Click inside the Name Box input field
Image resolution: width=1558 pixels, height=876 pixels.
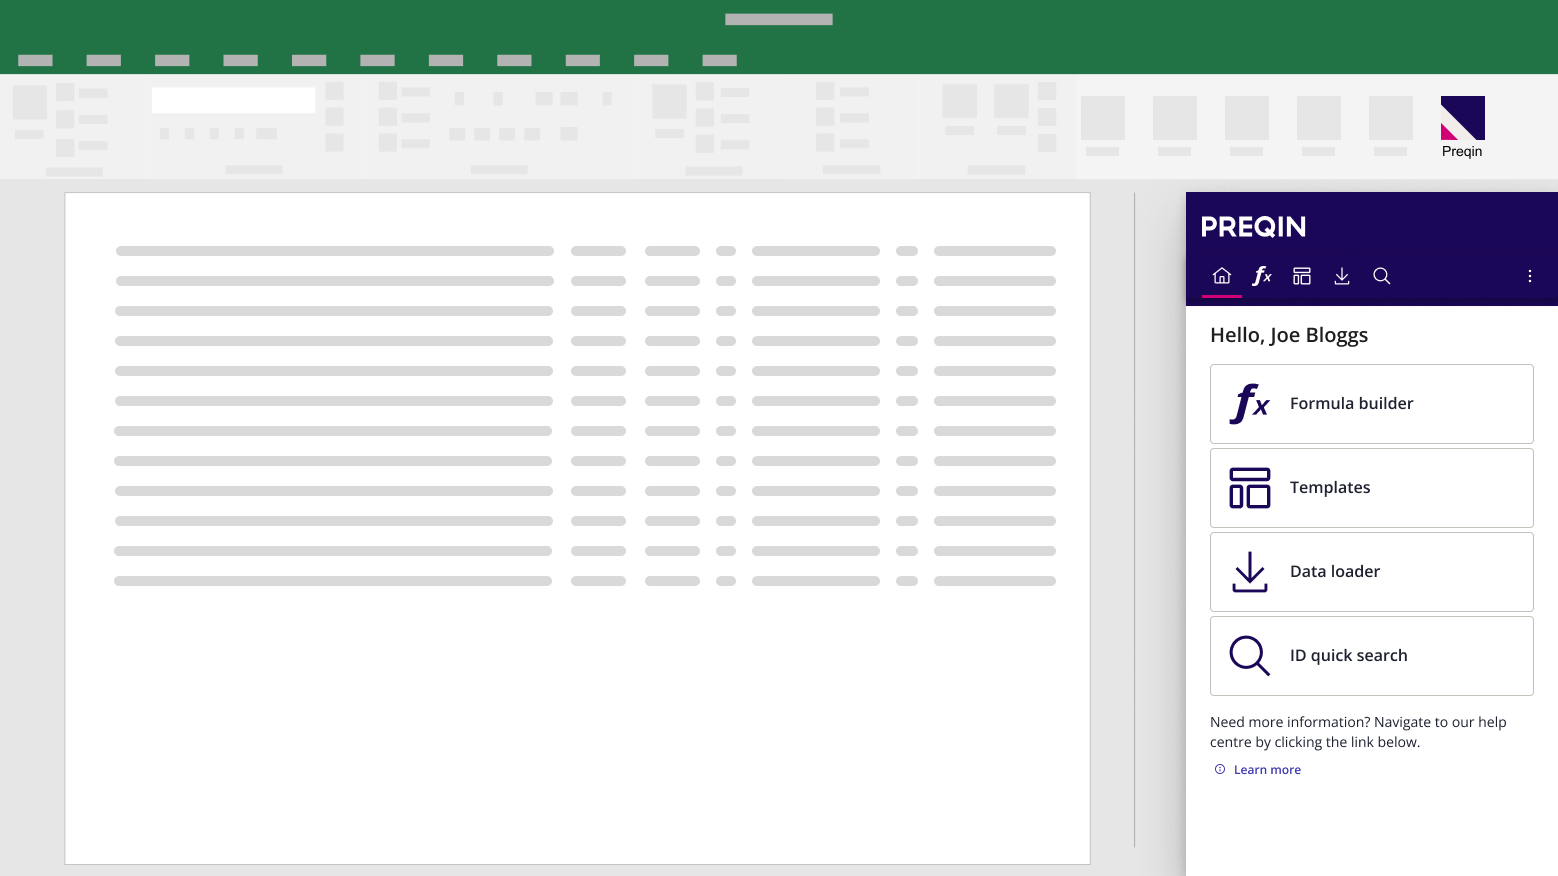tap(233, 100)
